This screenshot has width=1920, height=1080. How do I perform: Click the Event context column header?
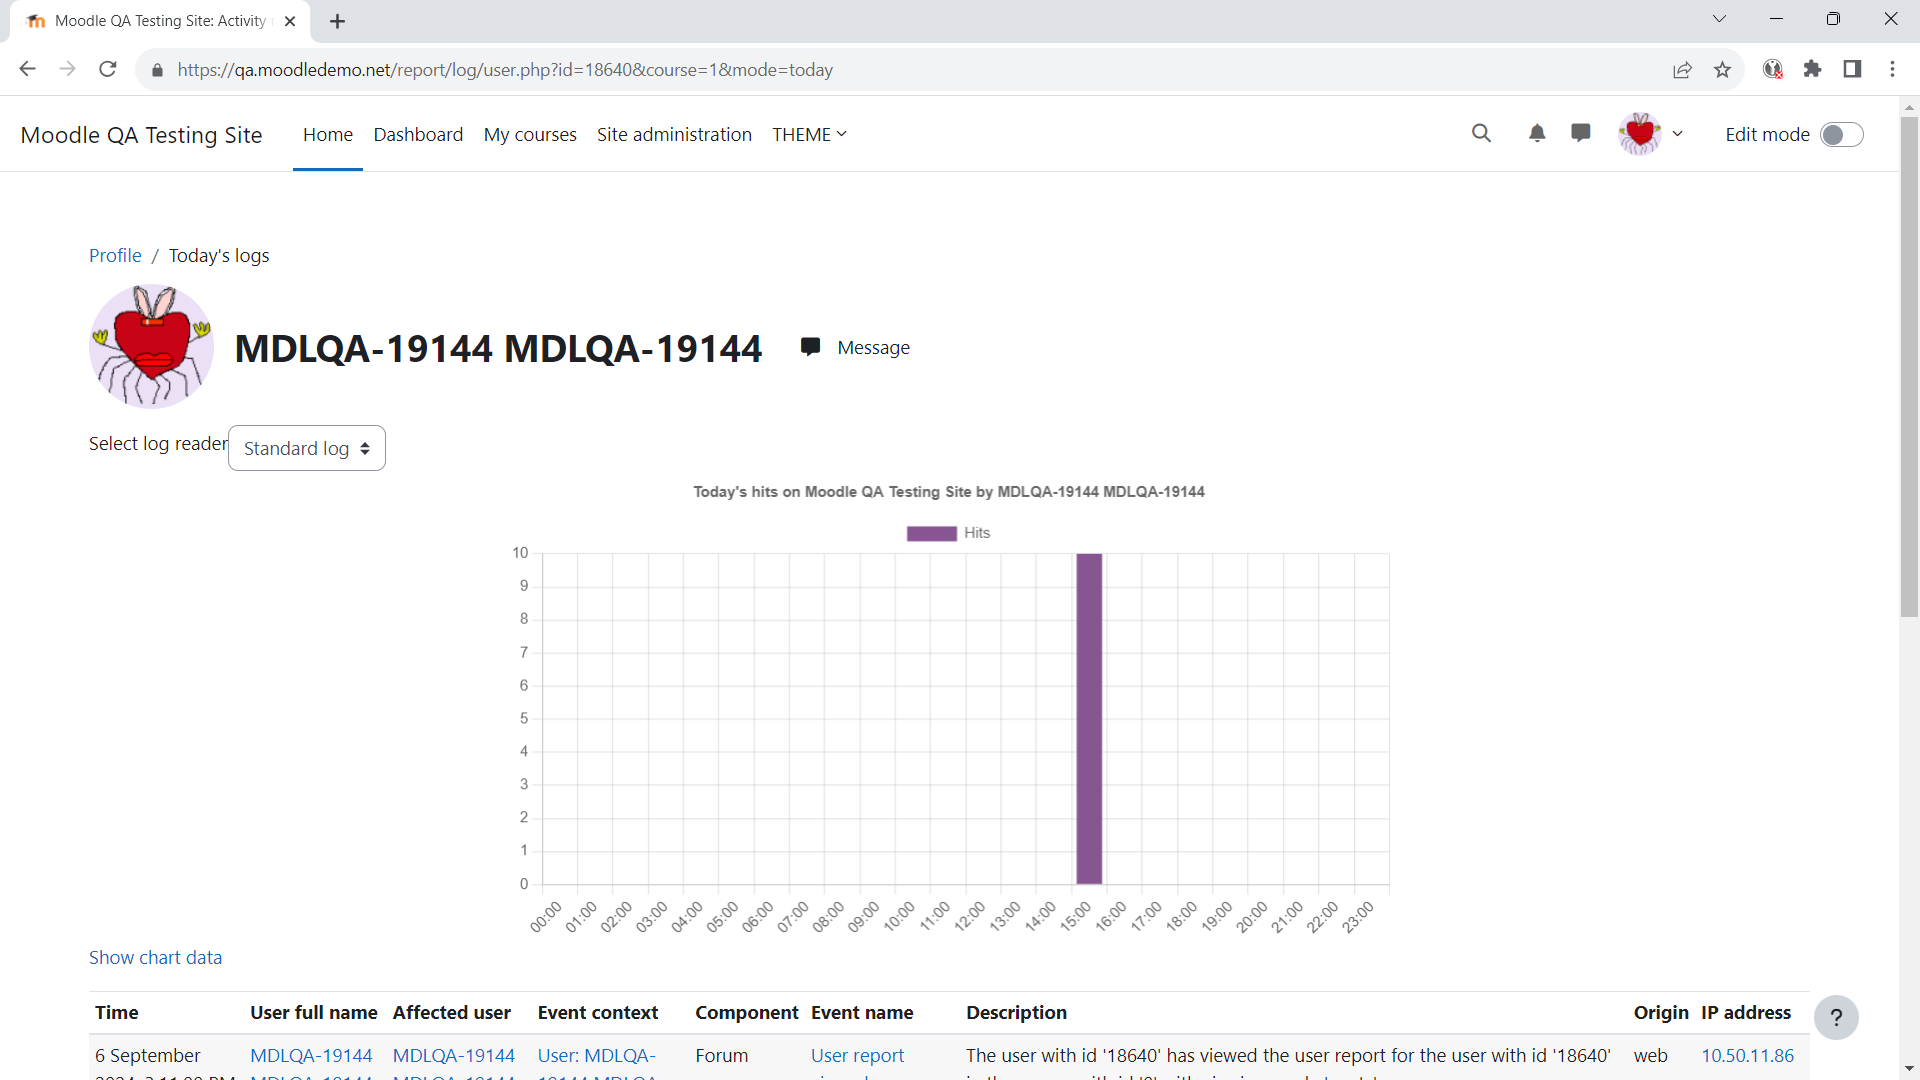coord(598,1012)
